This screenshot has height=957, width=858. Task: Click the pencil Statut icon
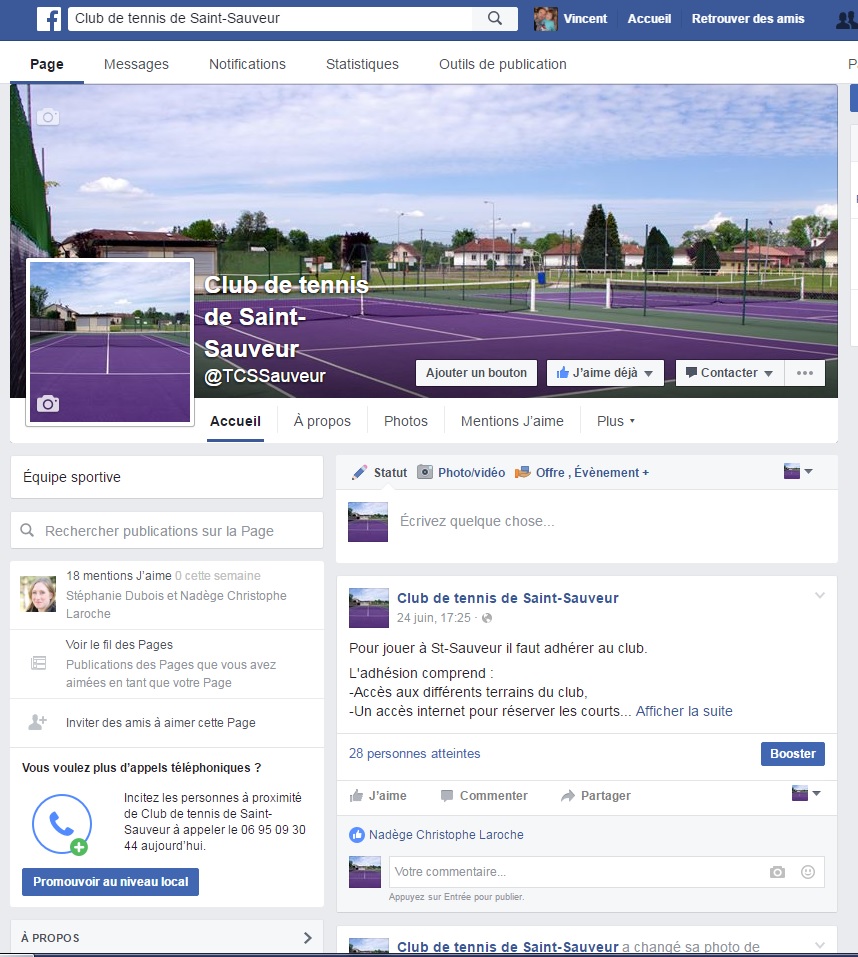[x=360, y=472]
